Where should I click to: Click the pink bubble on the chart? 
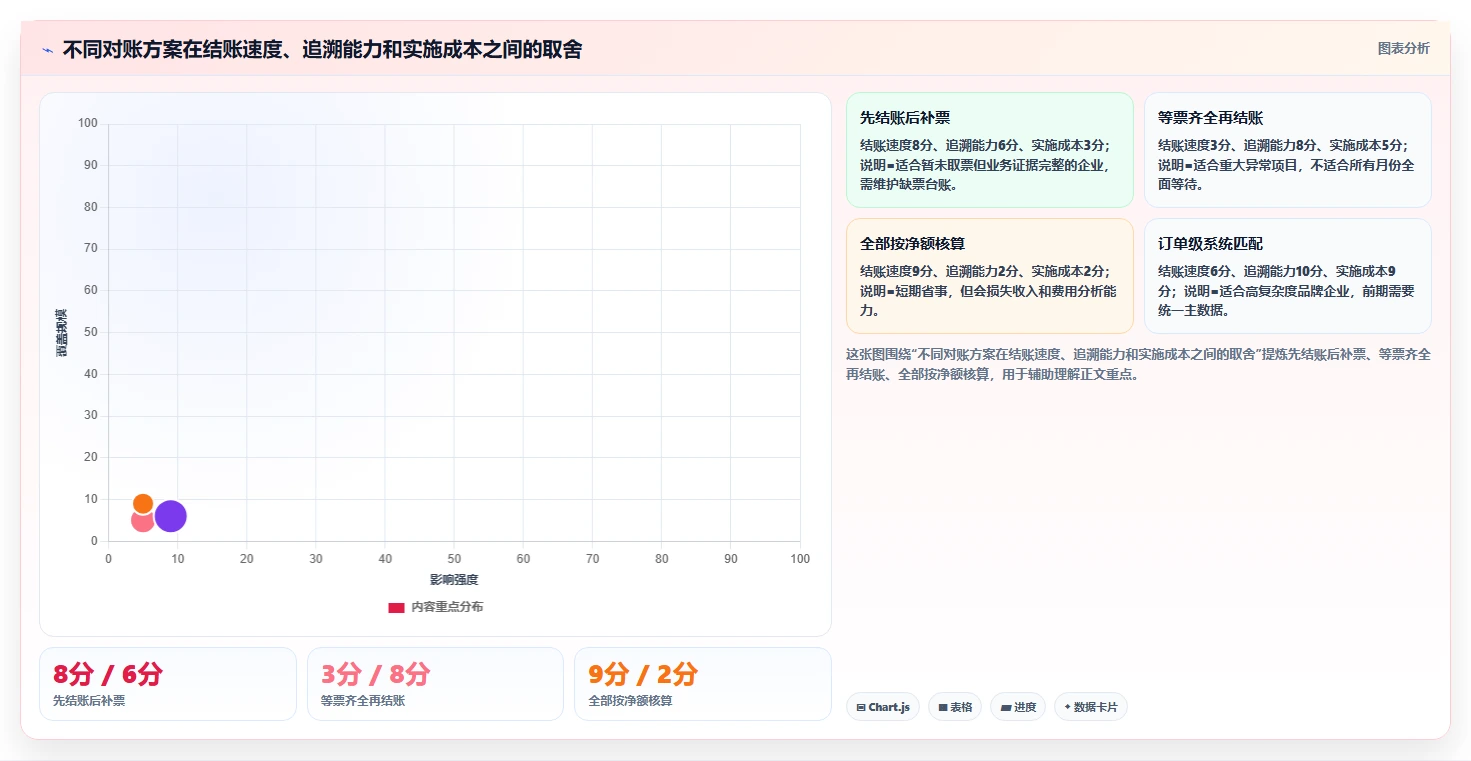point(143,521)
